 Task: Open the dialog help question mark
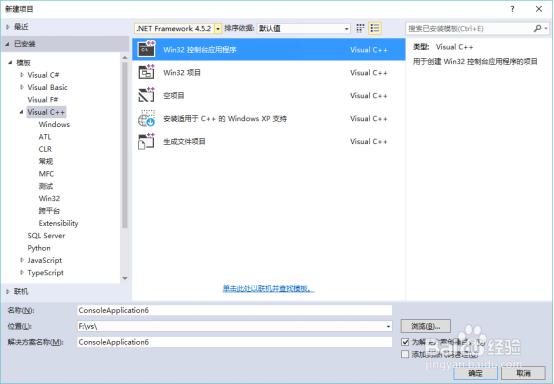click(512, 9)
